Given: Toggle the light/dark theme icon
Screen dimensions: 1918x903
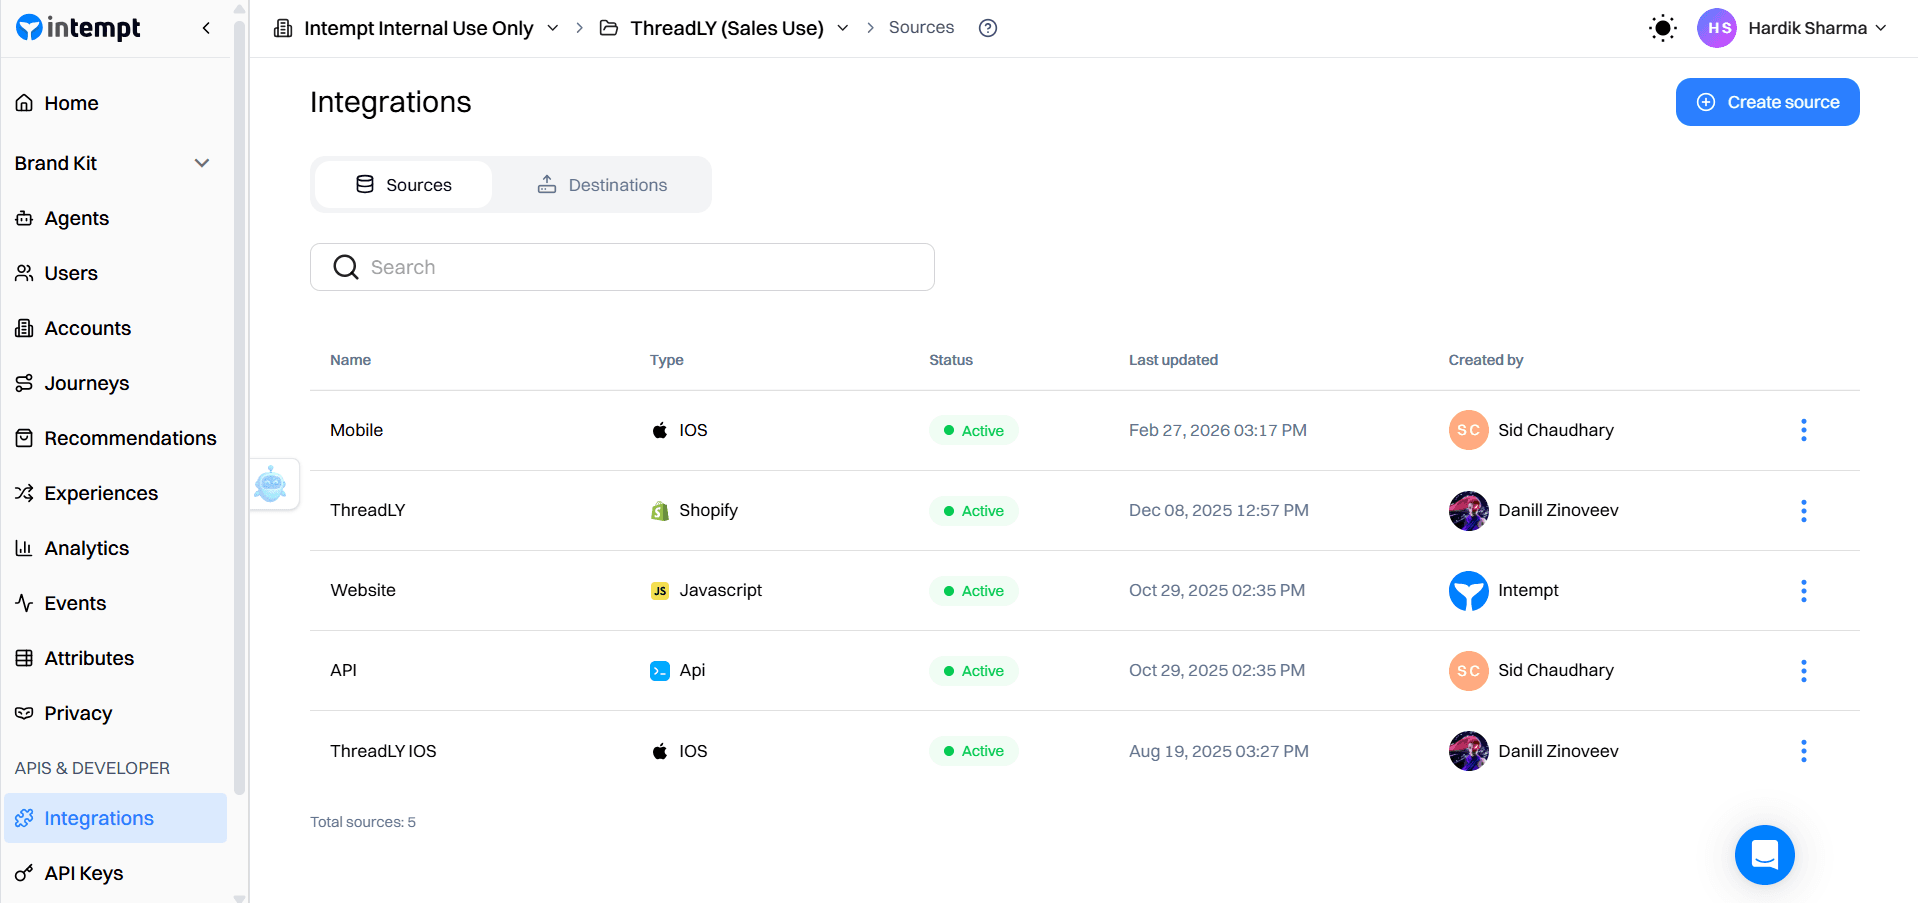Looking at the screenshot, I should click(1661, 28).
